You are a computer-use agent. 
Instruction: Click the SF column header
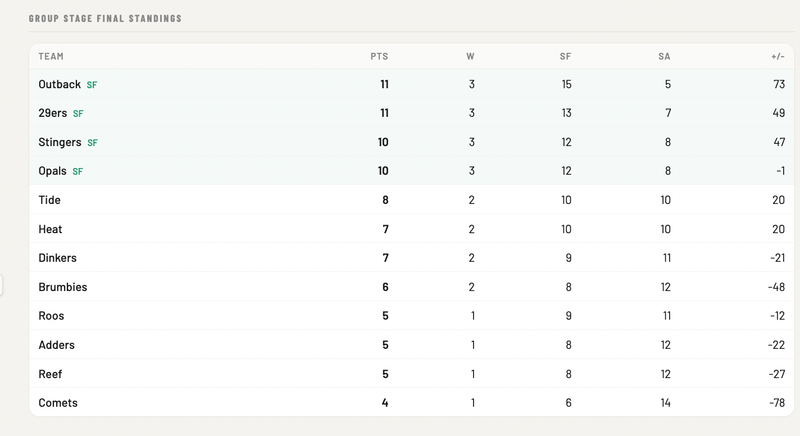point(565,57)
